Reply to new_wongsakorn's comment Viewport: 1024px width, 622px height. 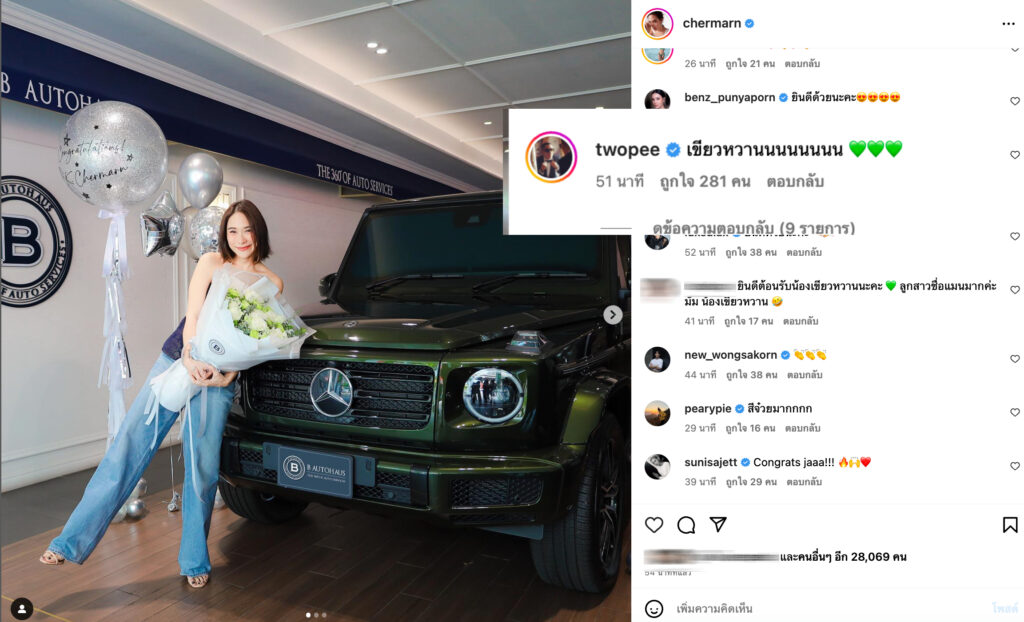(x=805, y=375)
